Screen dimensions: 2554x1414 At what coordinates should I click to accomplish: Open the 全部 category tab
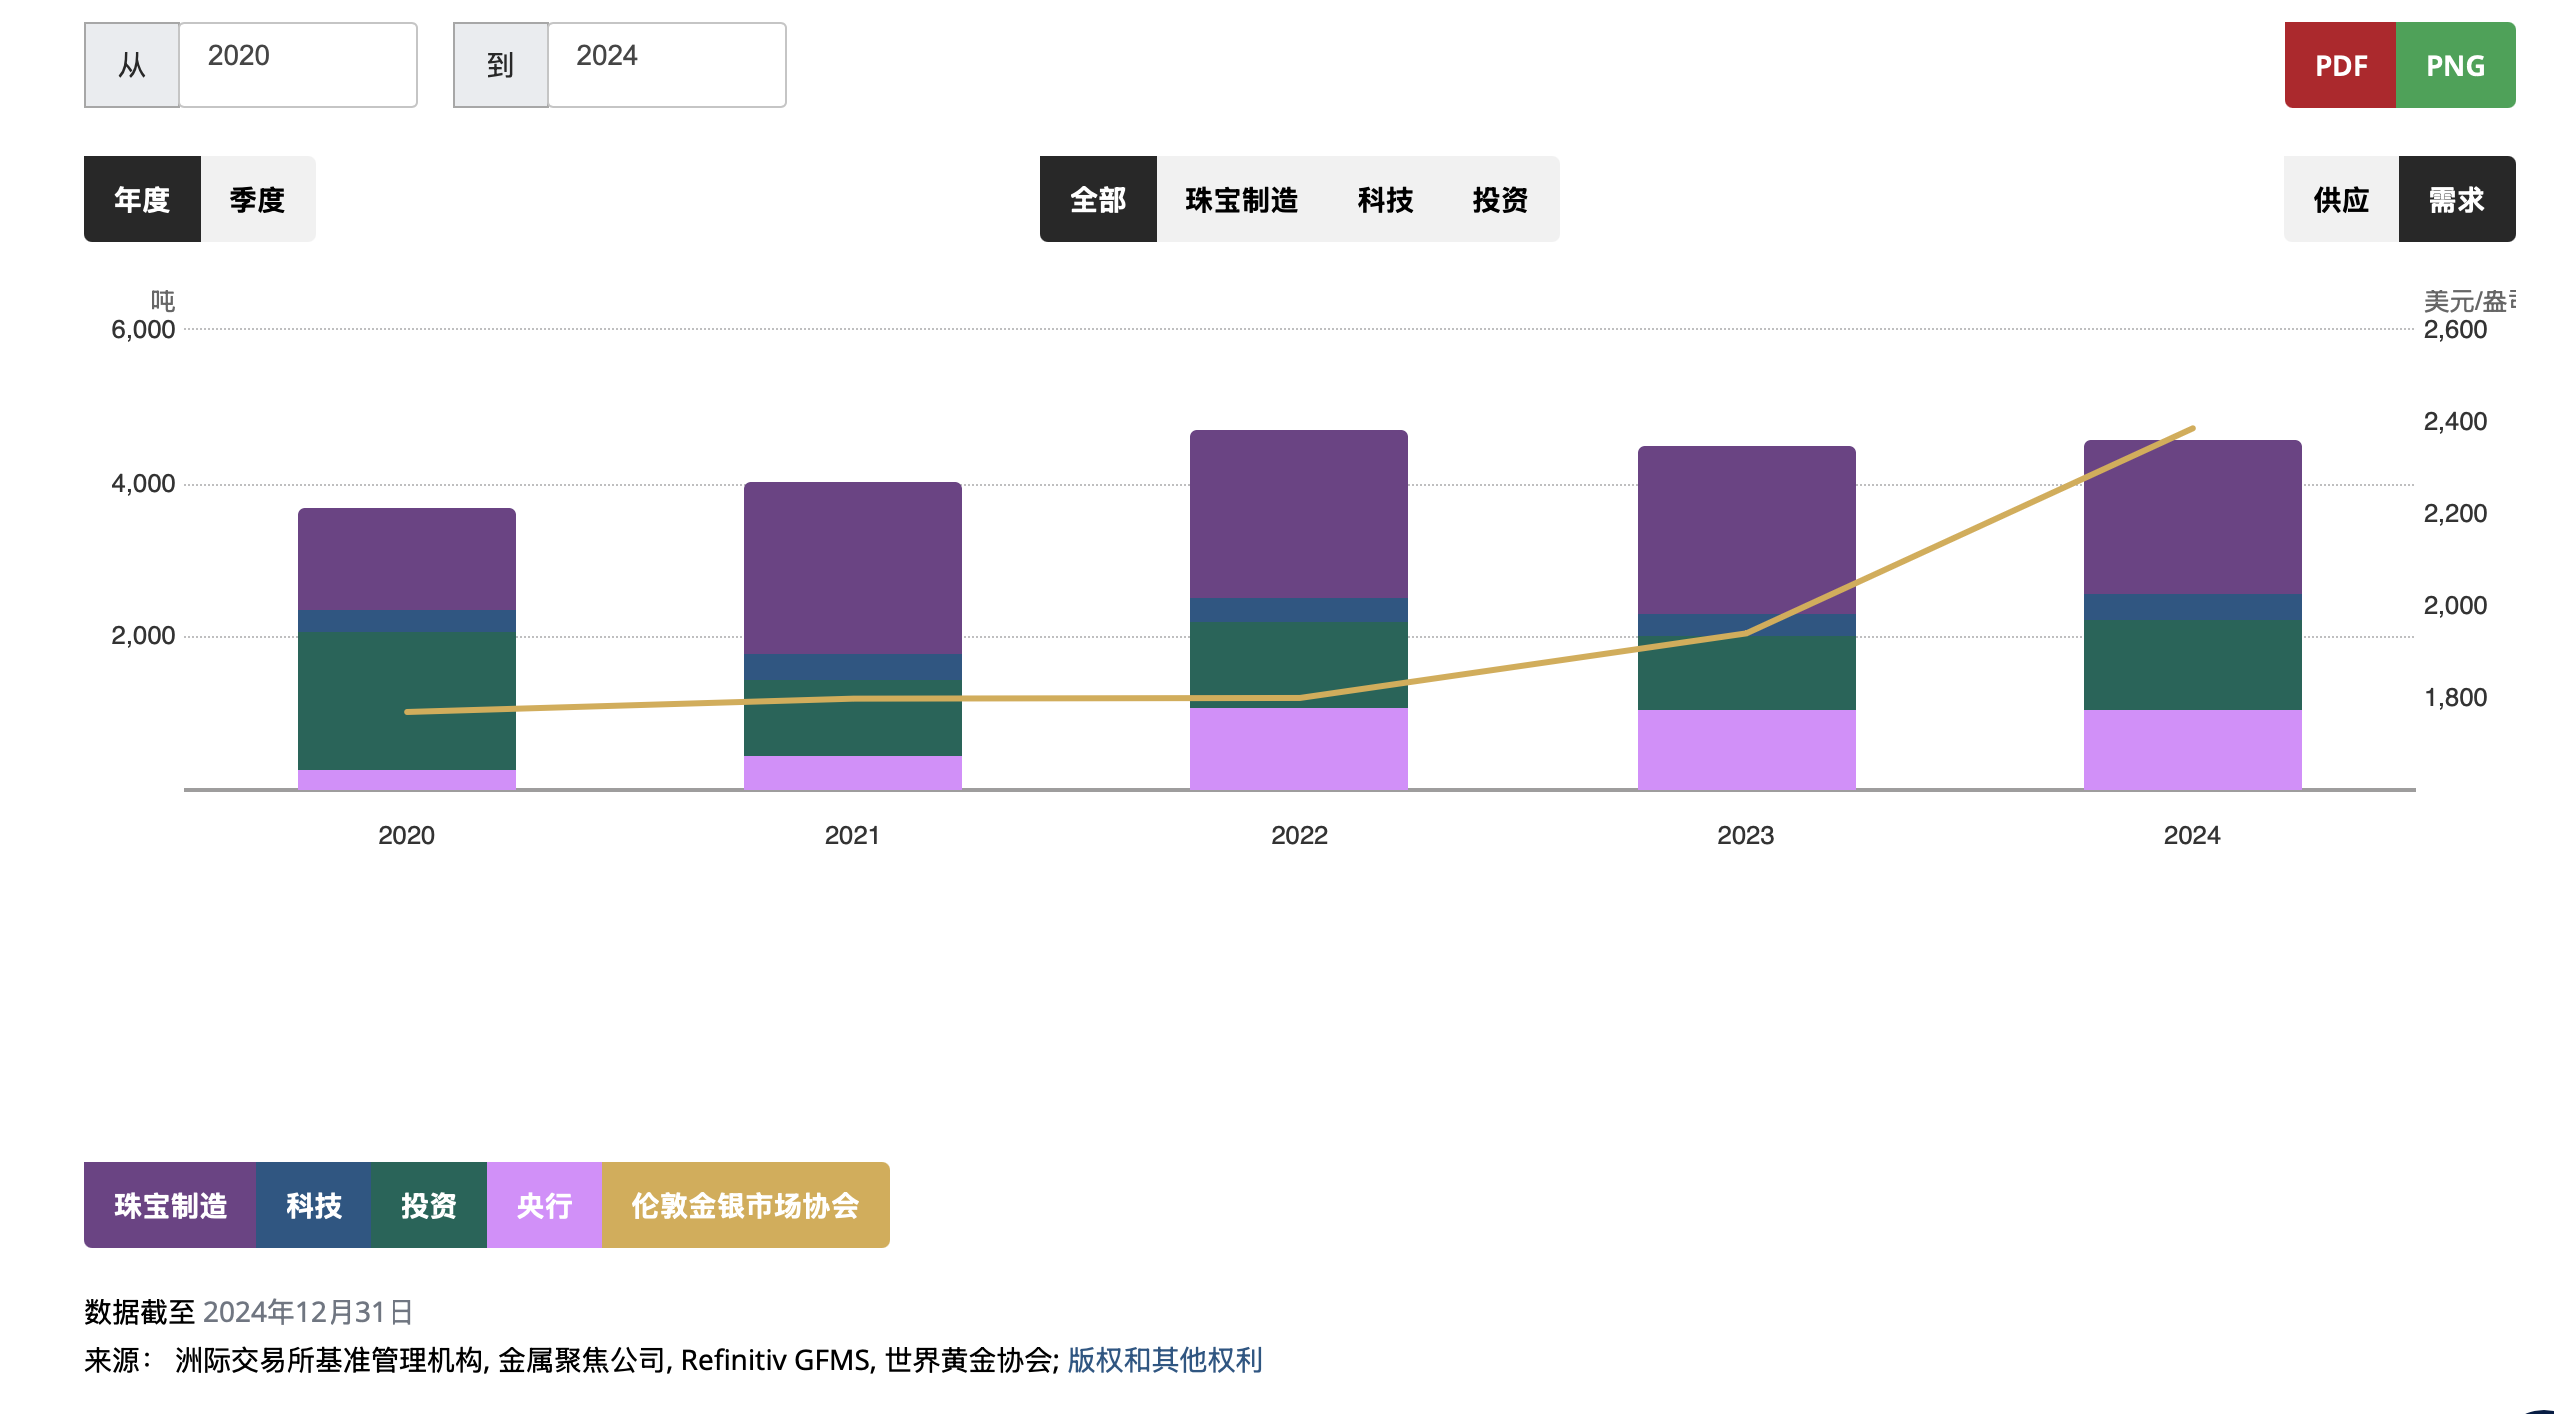click(x=1097, y=199)
